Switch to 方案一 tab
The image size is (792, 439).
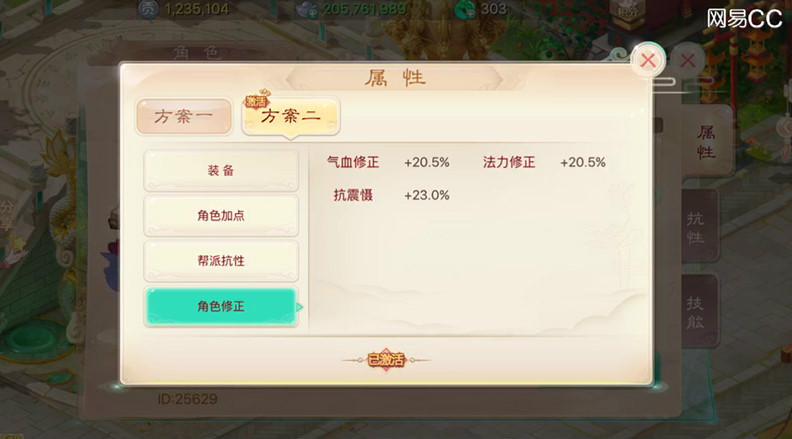pyautogui.click(x=184, y=117)
